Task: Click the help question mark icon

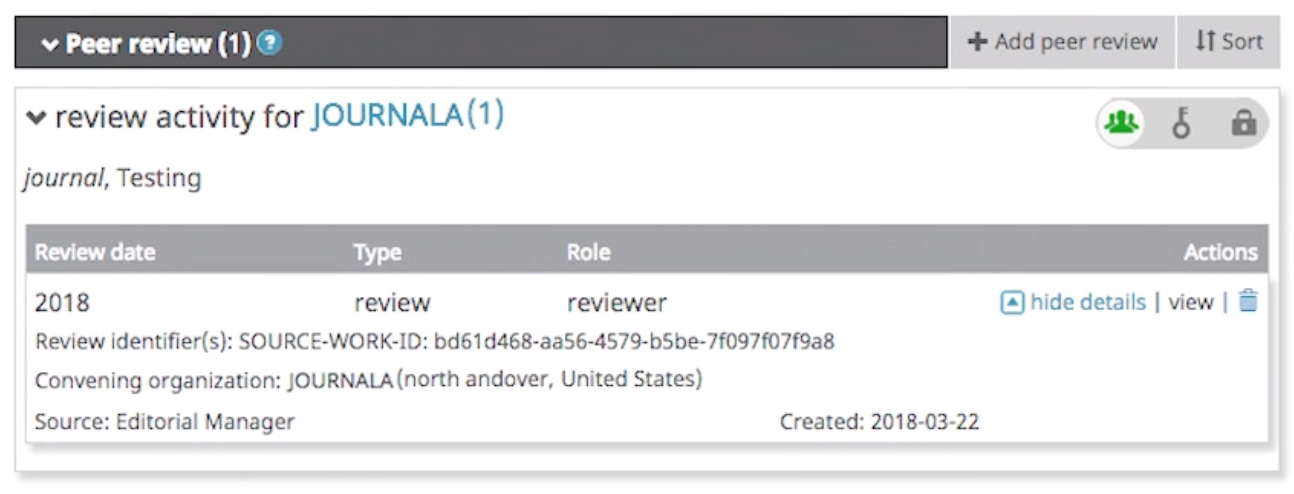Action: (x=269, y=43)
